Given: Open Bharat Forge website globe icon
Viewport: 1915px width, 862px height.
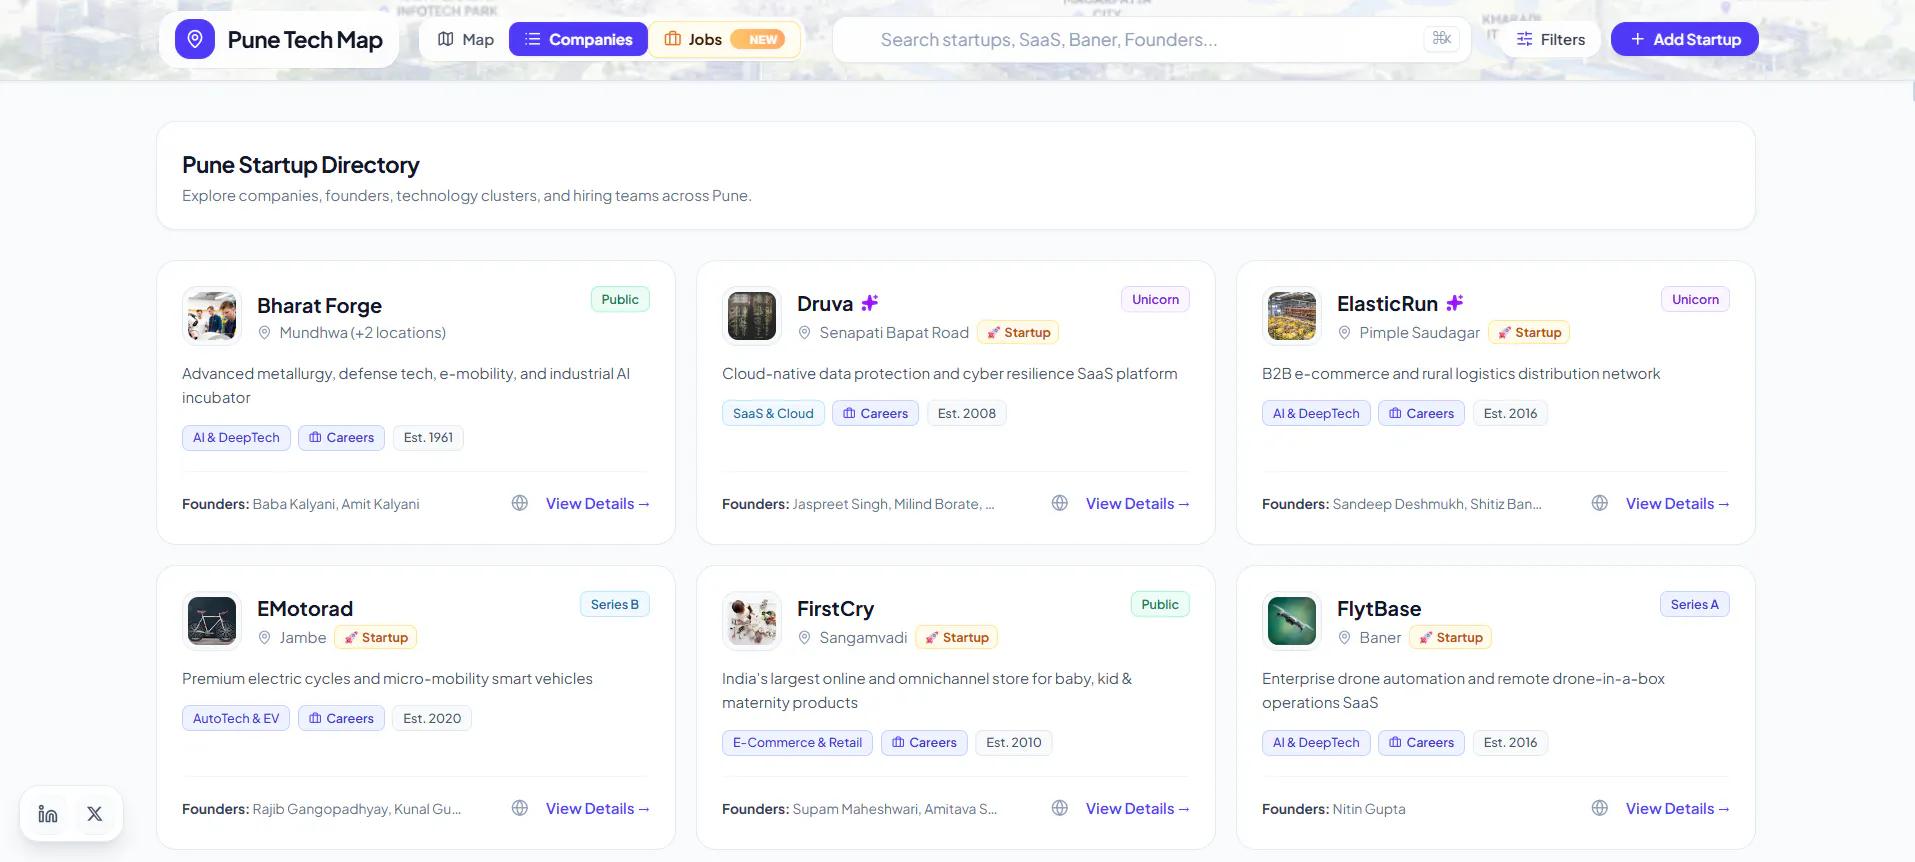Looking at the screenshot, I should point(520,503).
